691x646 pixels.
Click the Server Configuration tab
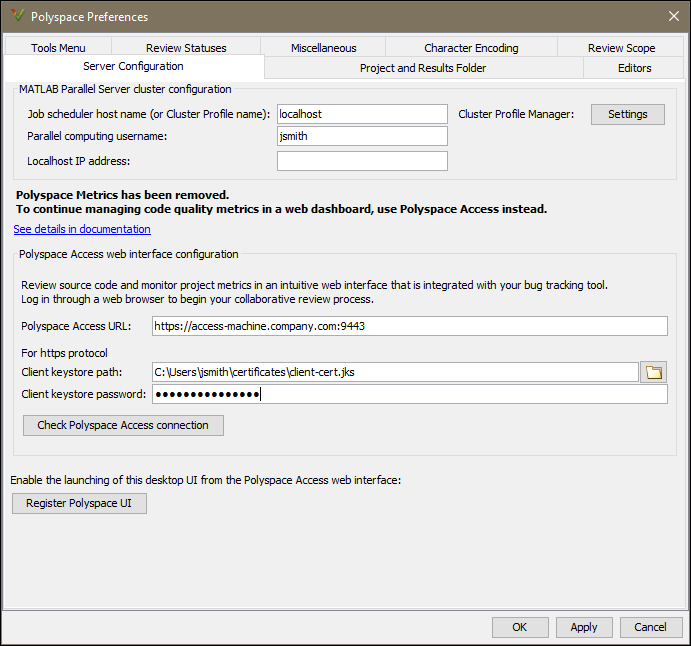click(133, 67)
